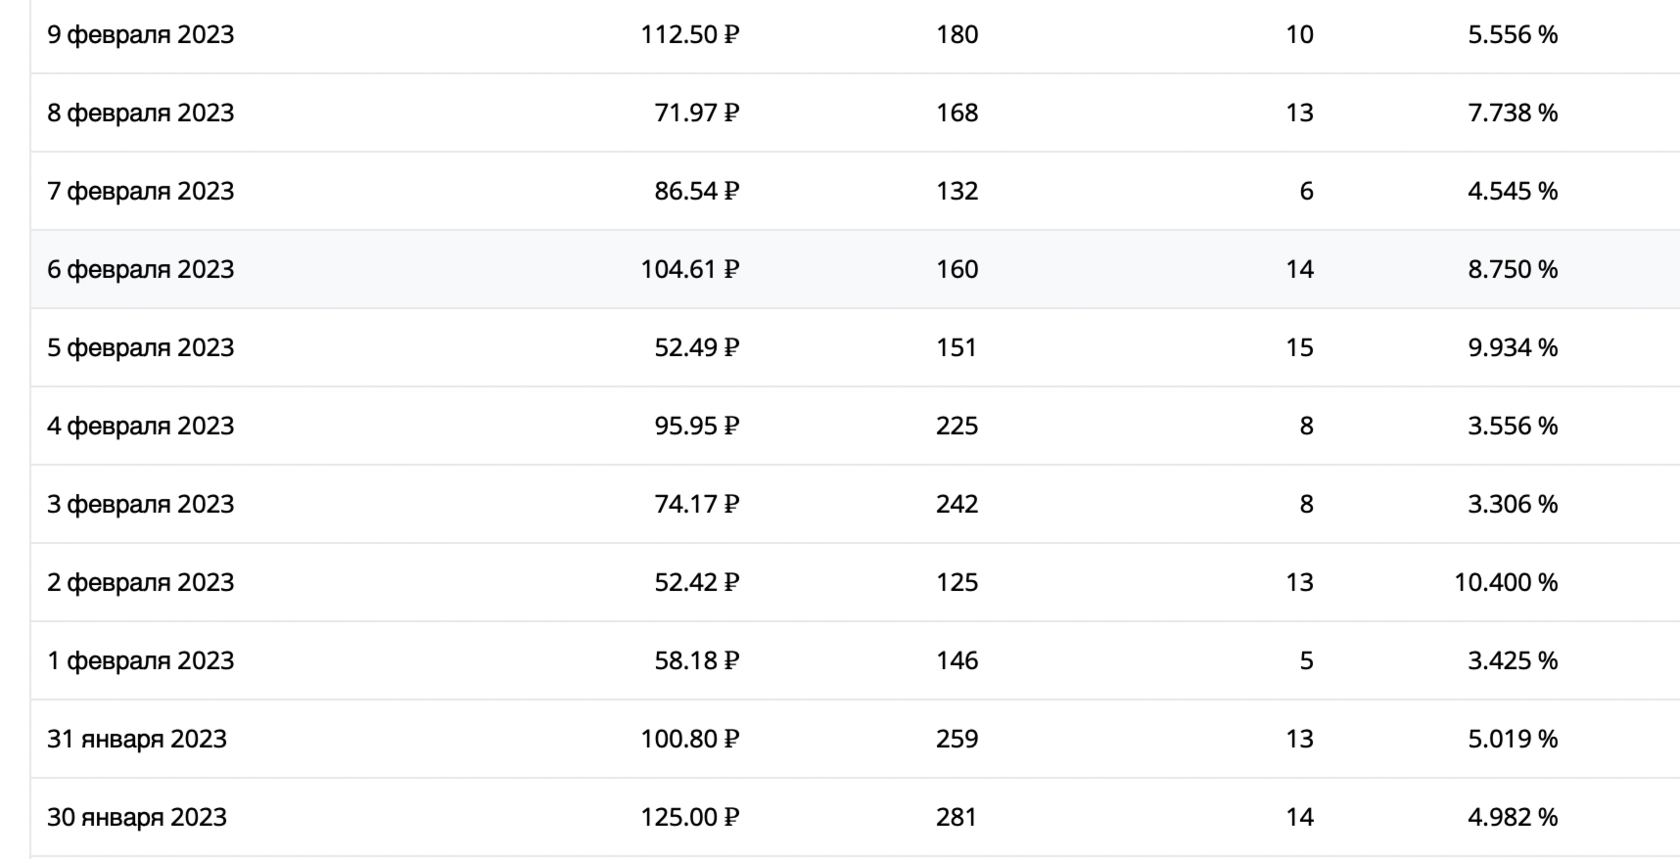Viewport: 1680px width, 859px height.
Task: Select the 31 января 2023 row
Action: tap(855, 739)
